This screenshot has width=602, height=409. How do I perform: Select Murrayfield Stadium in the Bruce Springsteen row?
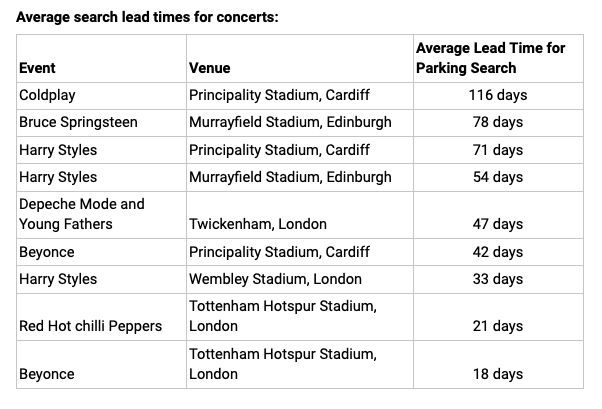tap(290, 122)
